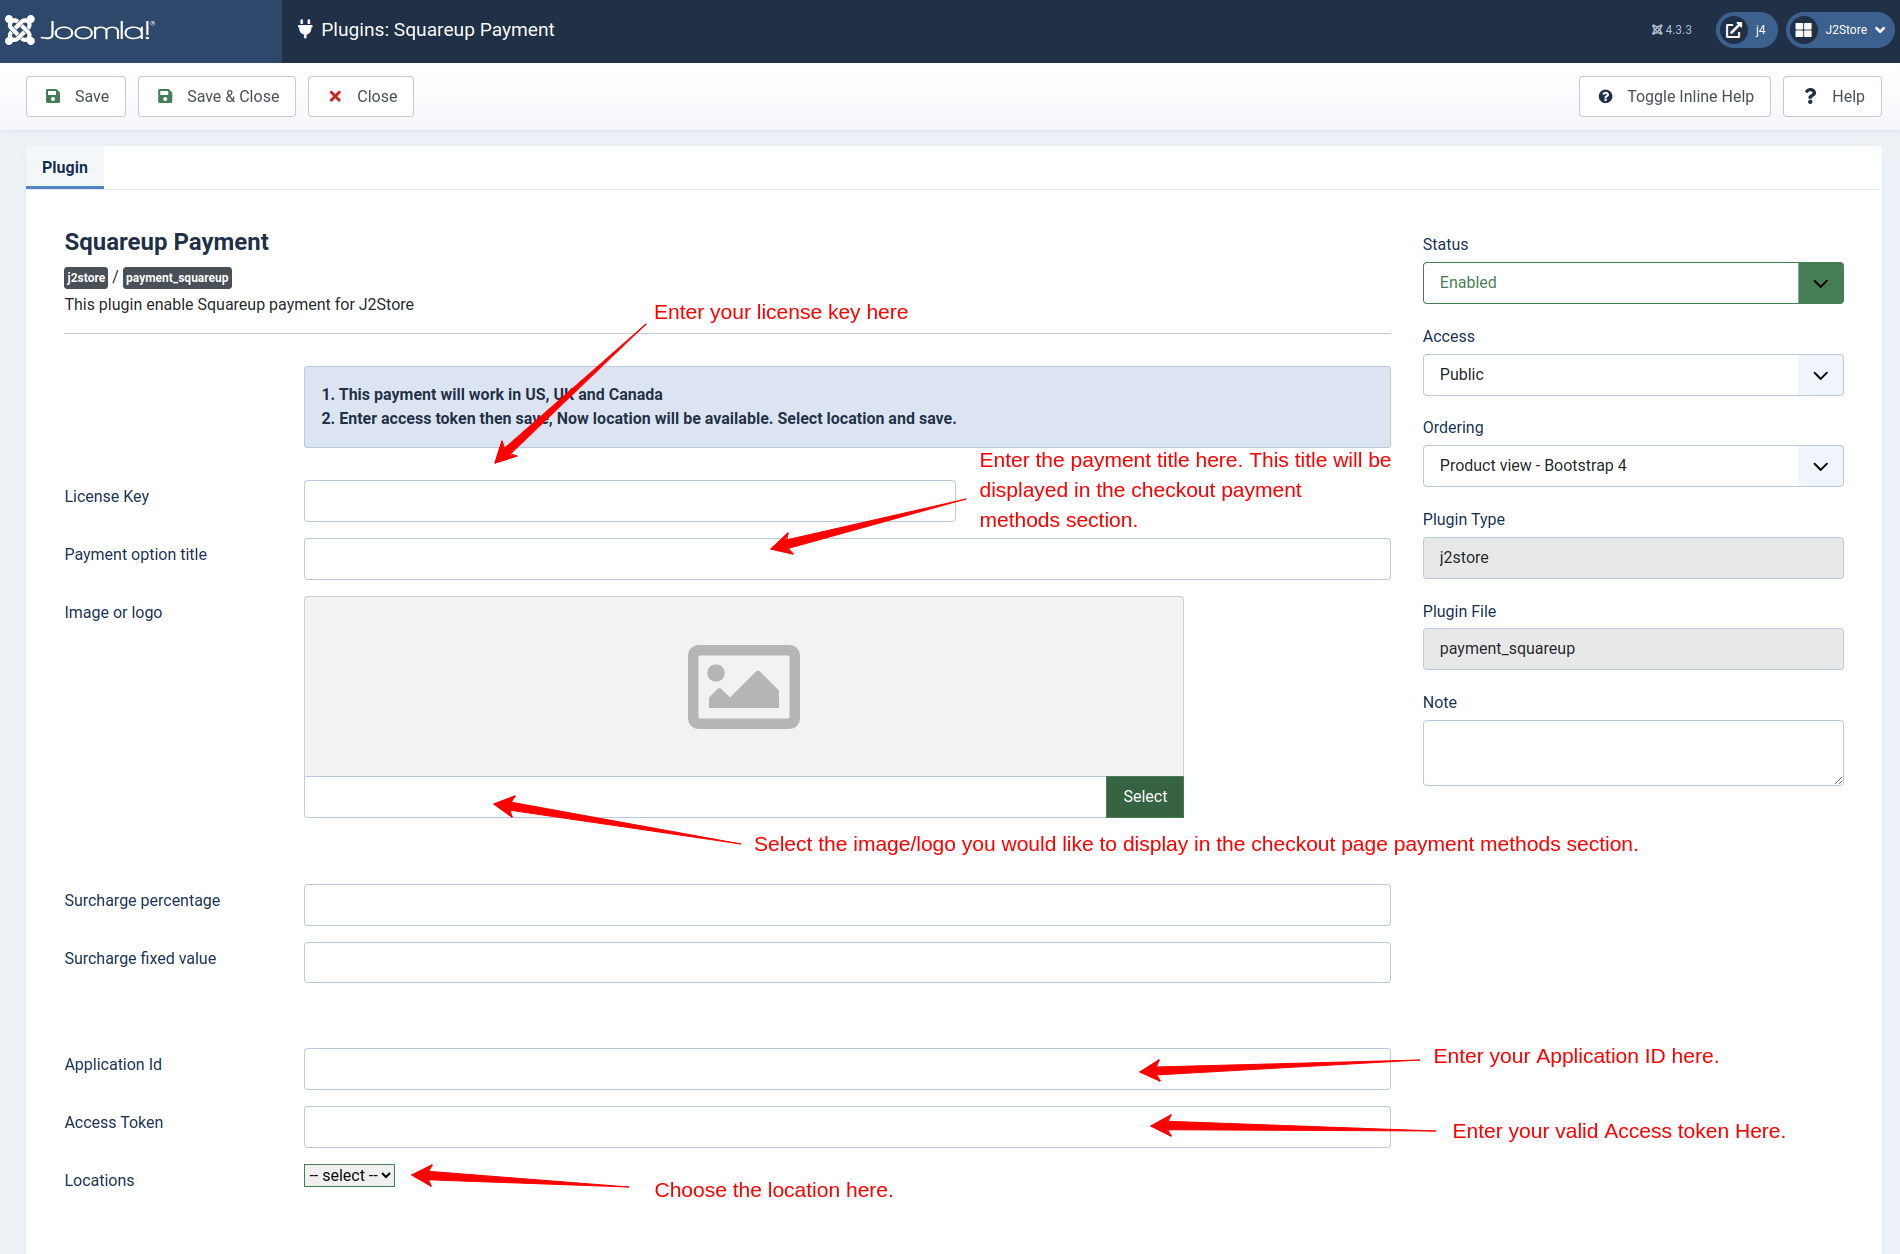
Task: Click the Ordering label
Action: coord(1454,428)
